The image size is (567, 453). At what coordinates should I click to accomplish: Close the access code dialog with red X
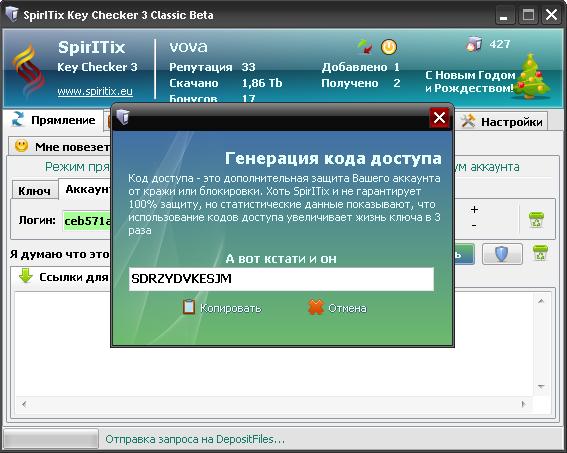point(439,117)
